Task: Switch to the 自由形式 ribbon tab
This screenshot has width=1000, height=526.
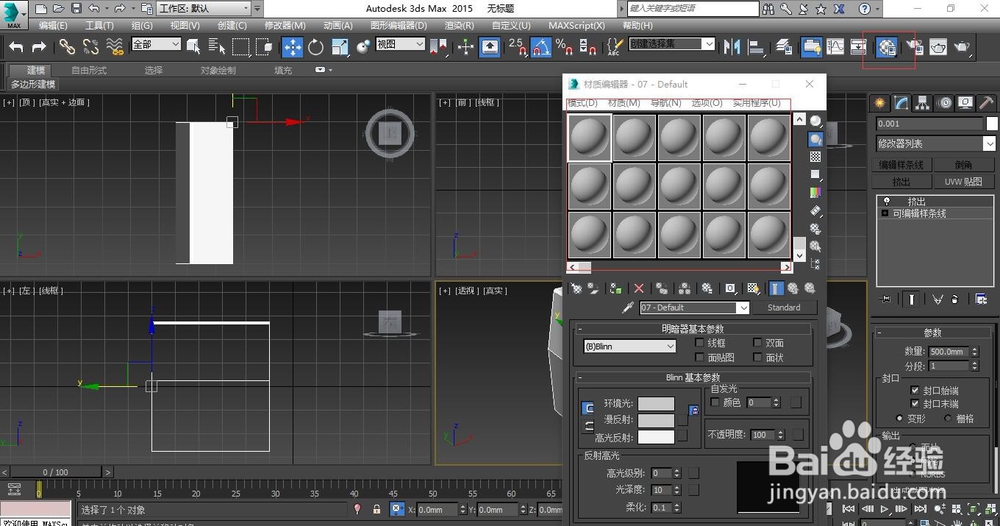Action: pos(89,70)
